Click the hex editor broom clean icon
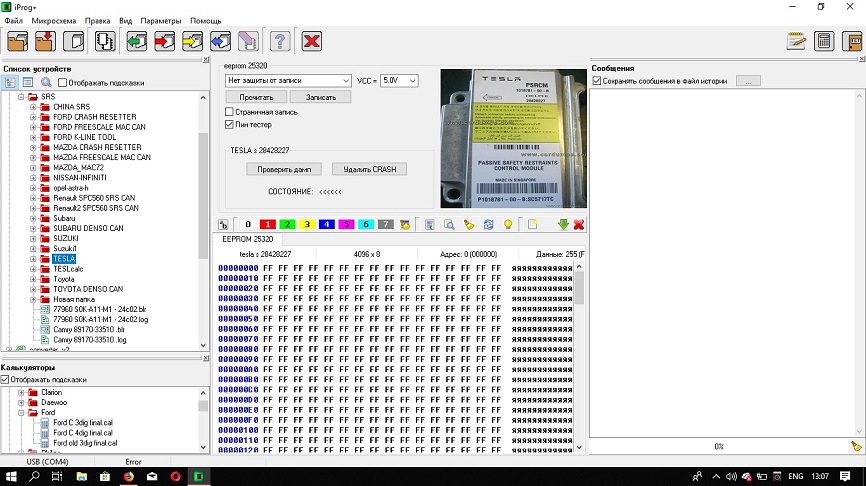This screenshot has height=486, width=866. (x=469, y=224)
